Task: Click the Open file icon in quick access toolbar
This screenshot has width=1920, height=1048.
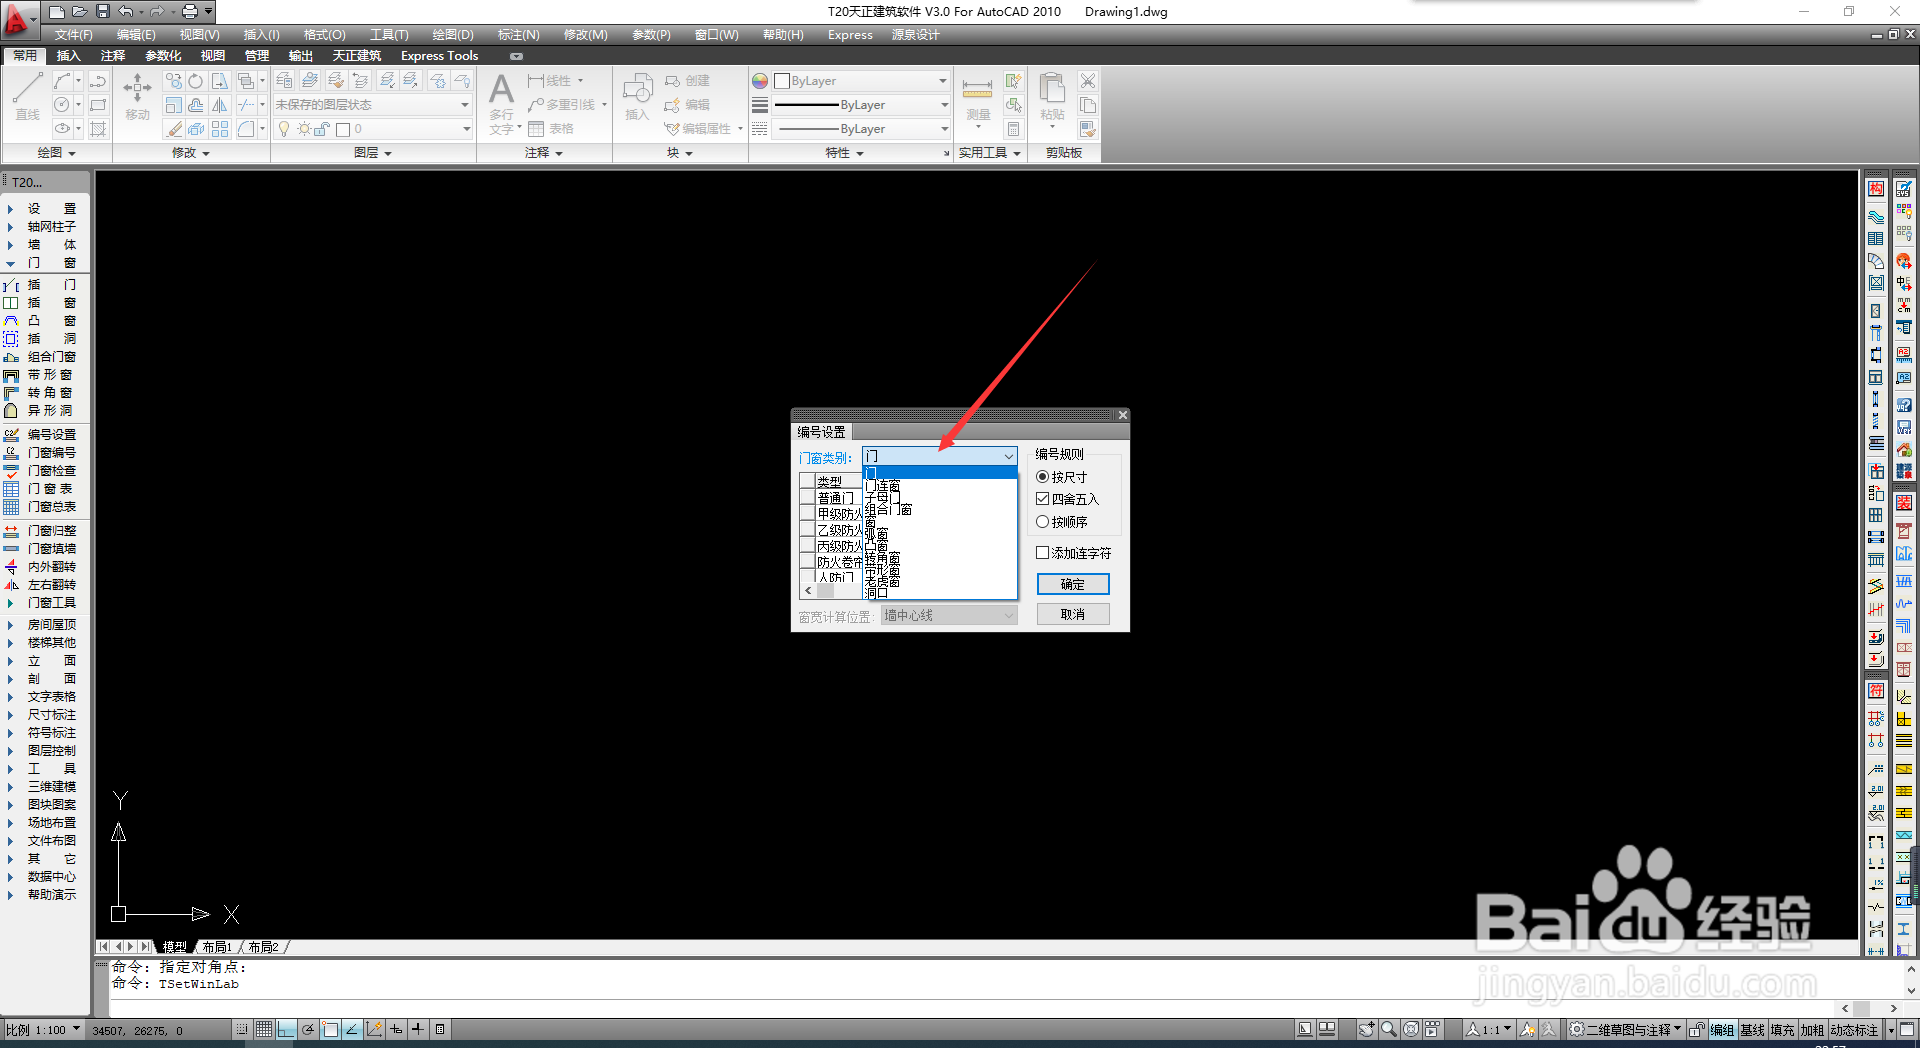Action: [80, 12]
